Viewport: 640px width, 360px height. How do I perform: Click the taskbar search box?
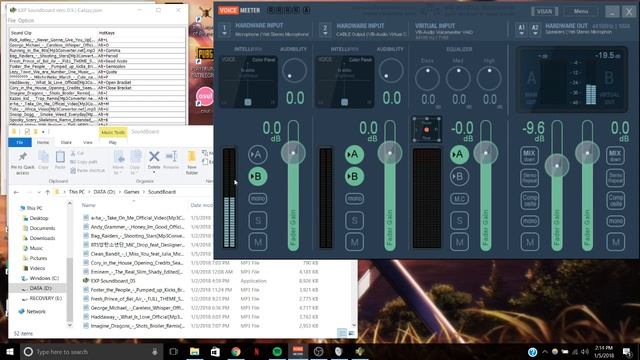click(91, 351)
